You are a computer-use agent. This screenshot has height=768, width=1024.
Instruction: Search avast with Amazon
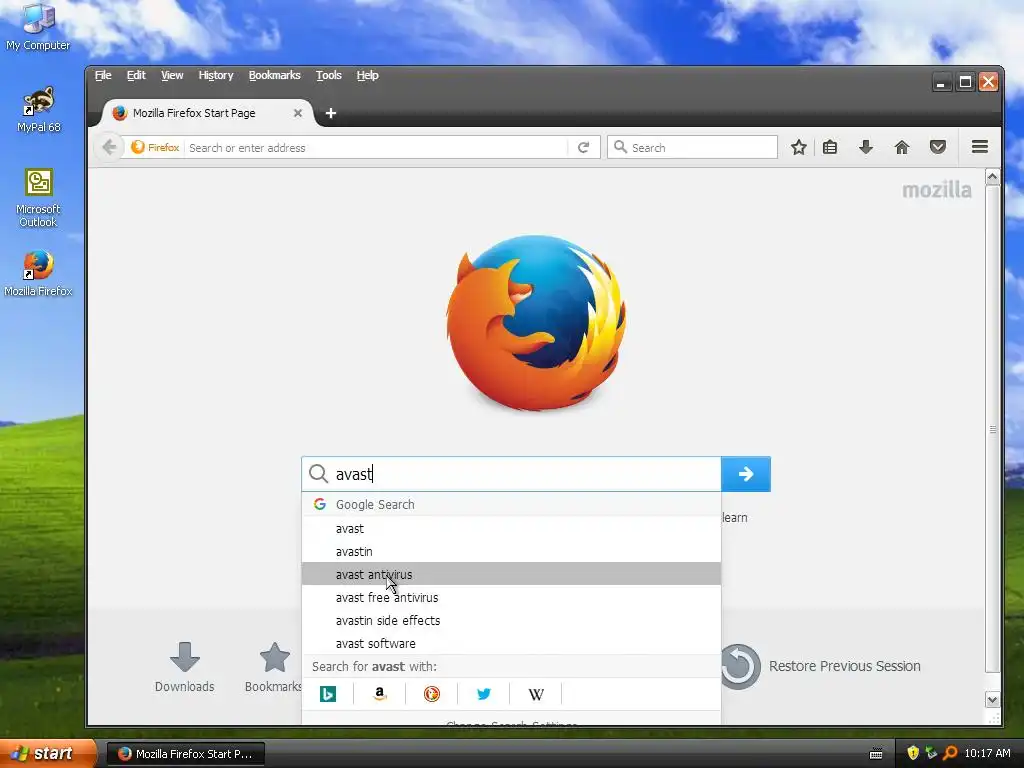pos(379,694)
